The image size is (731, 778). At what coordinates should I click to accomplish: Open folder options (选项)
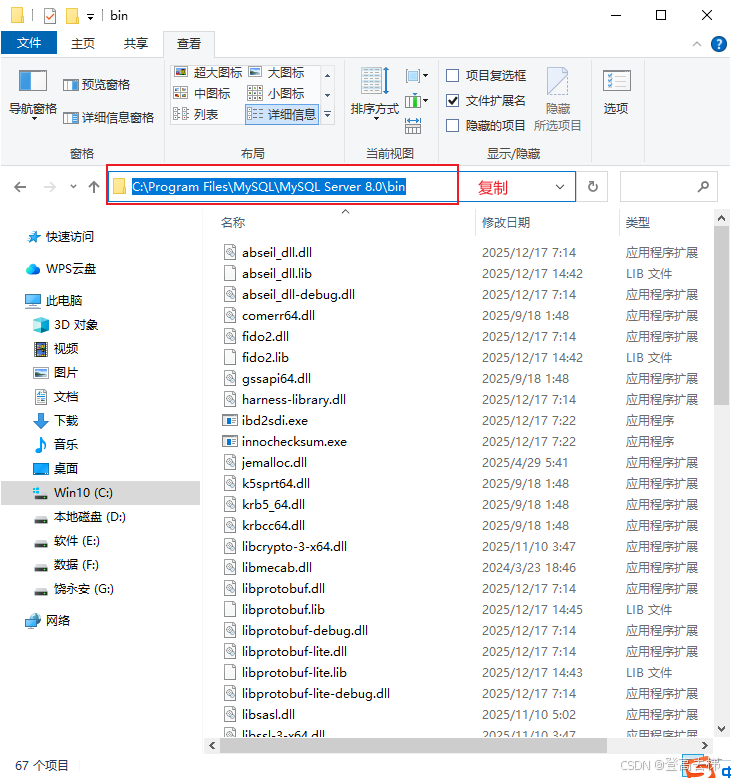tap(616, 92)
